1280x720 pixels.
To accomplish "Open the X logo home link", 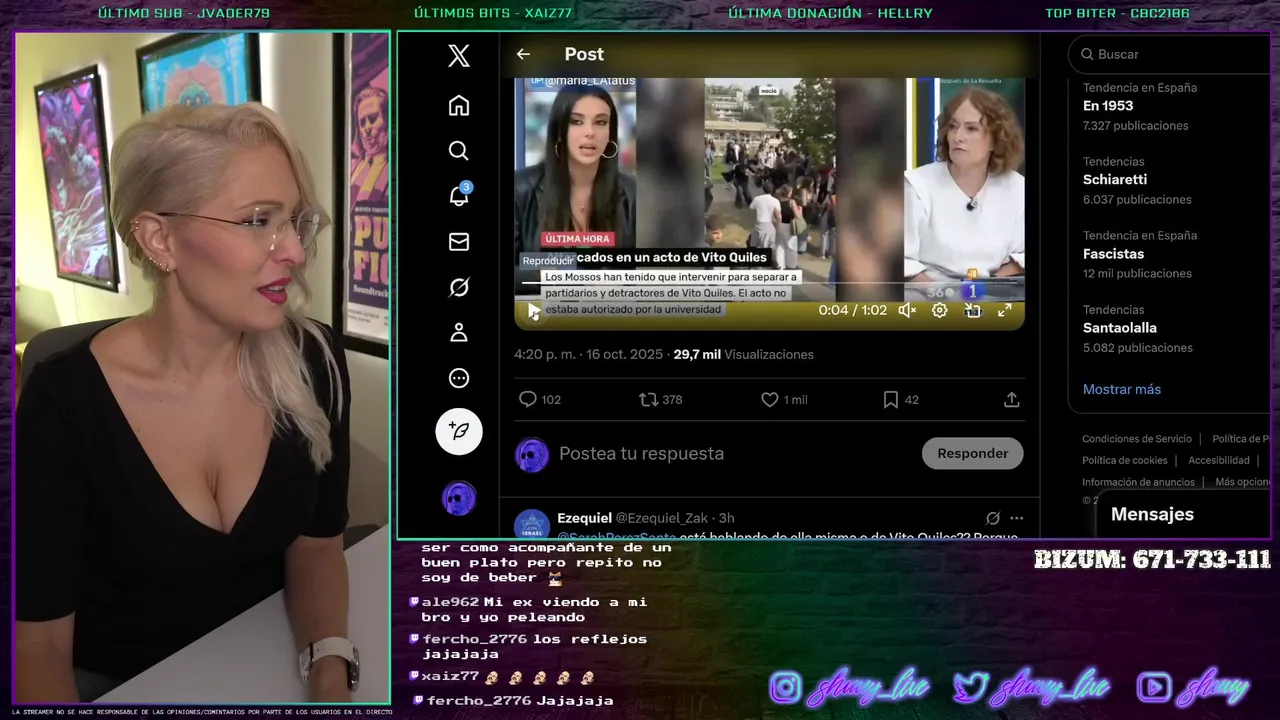I will coord(459,56).
